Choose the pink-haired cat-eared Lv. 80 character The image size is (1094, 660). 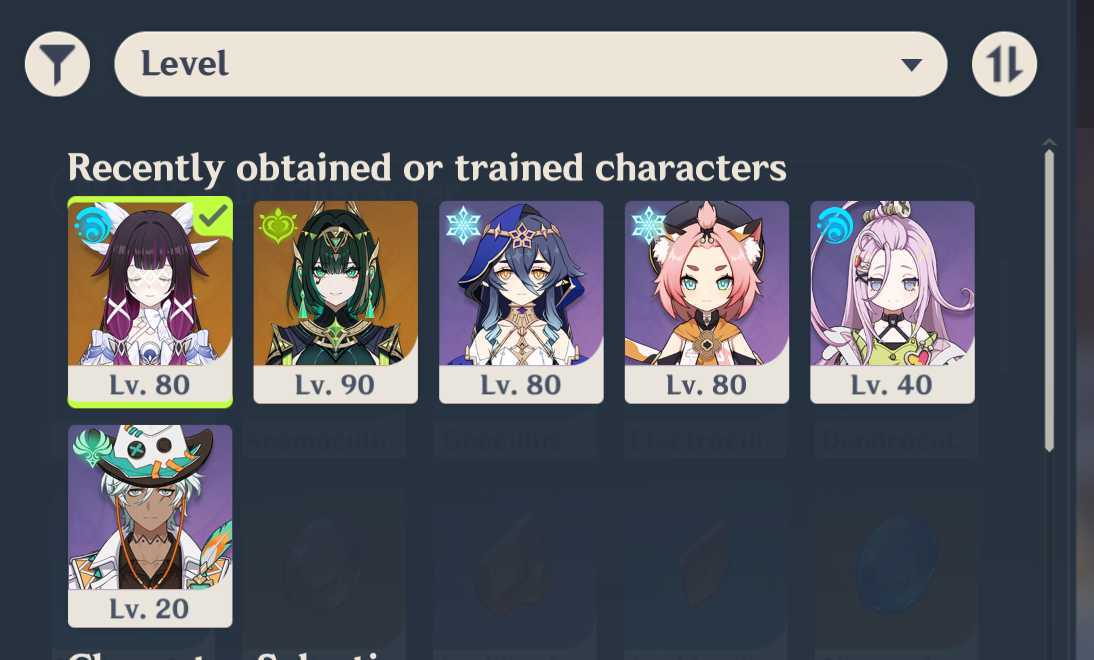coord(707,302)
